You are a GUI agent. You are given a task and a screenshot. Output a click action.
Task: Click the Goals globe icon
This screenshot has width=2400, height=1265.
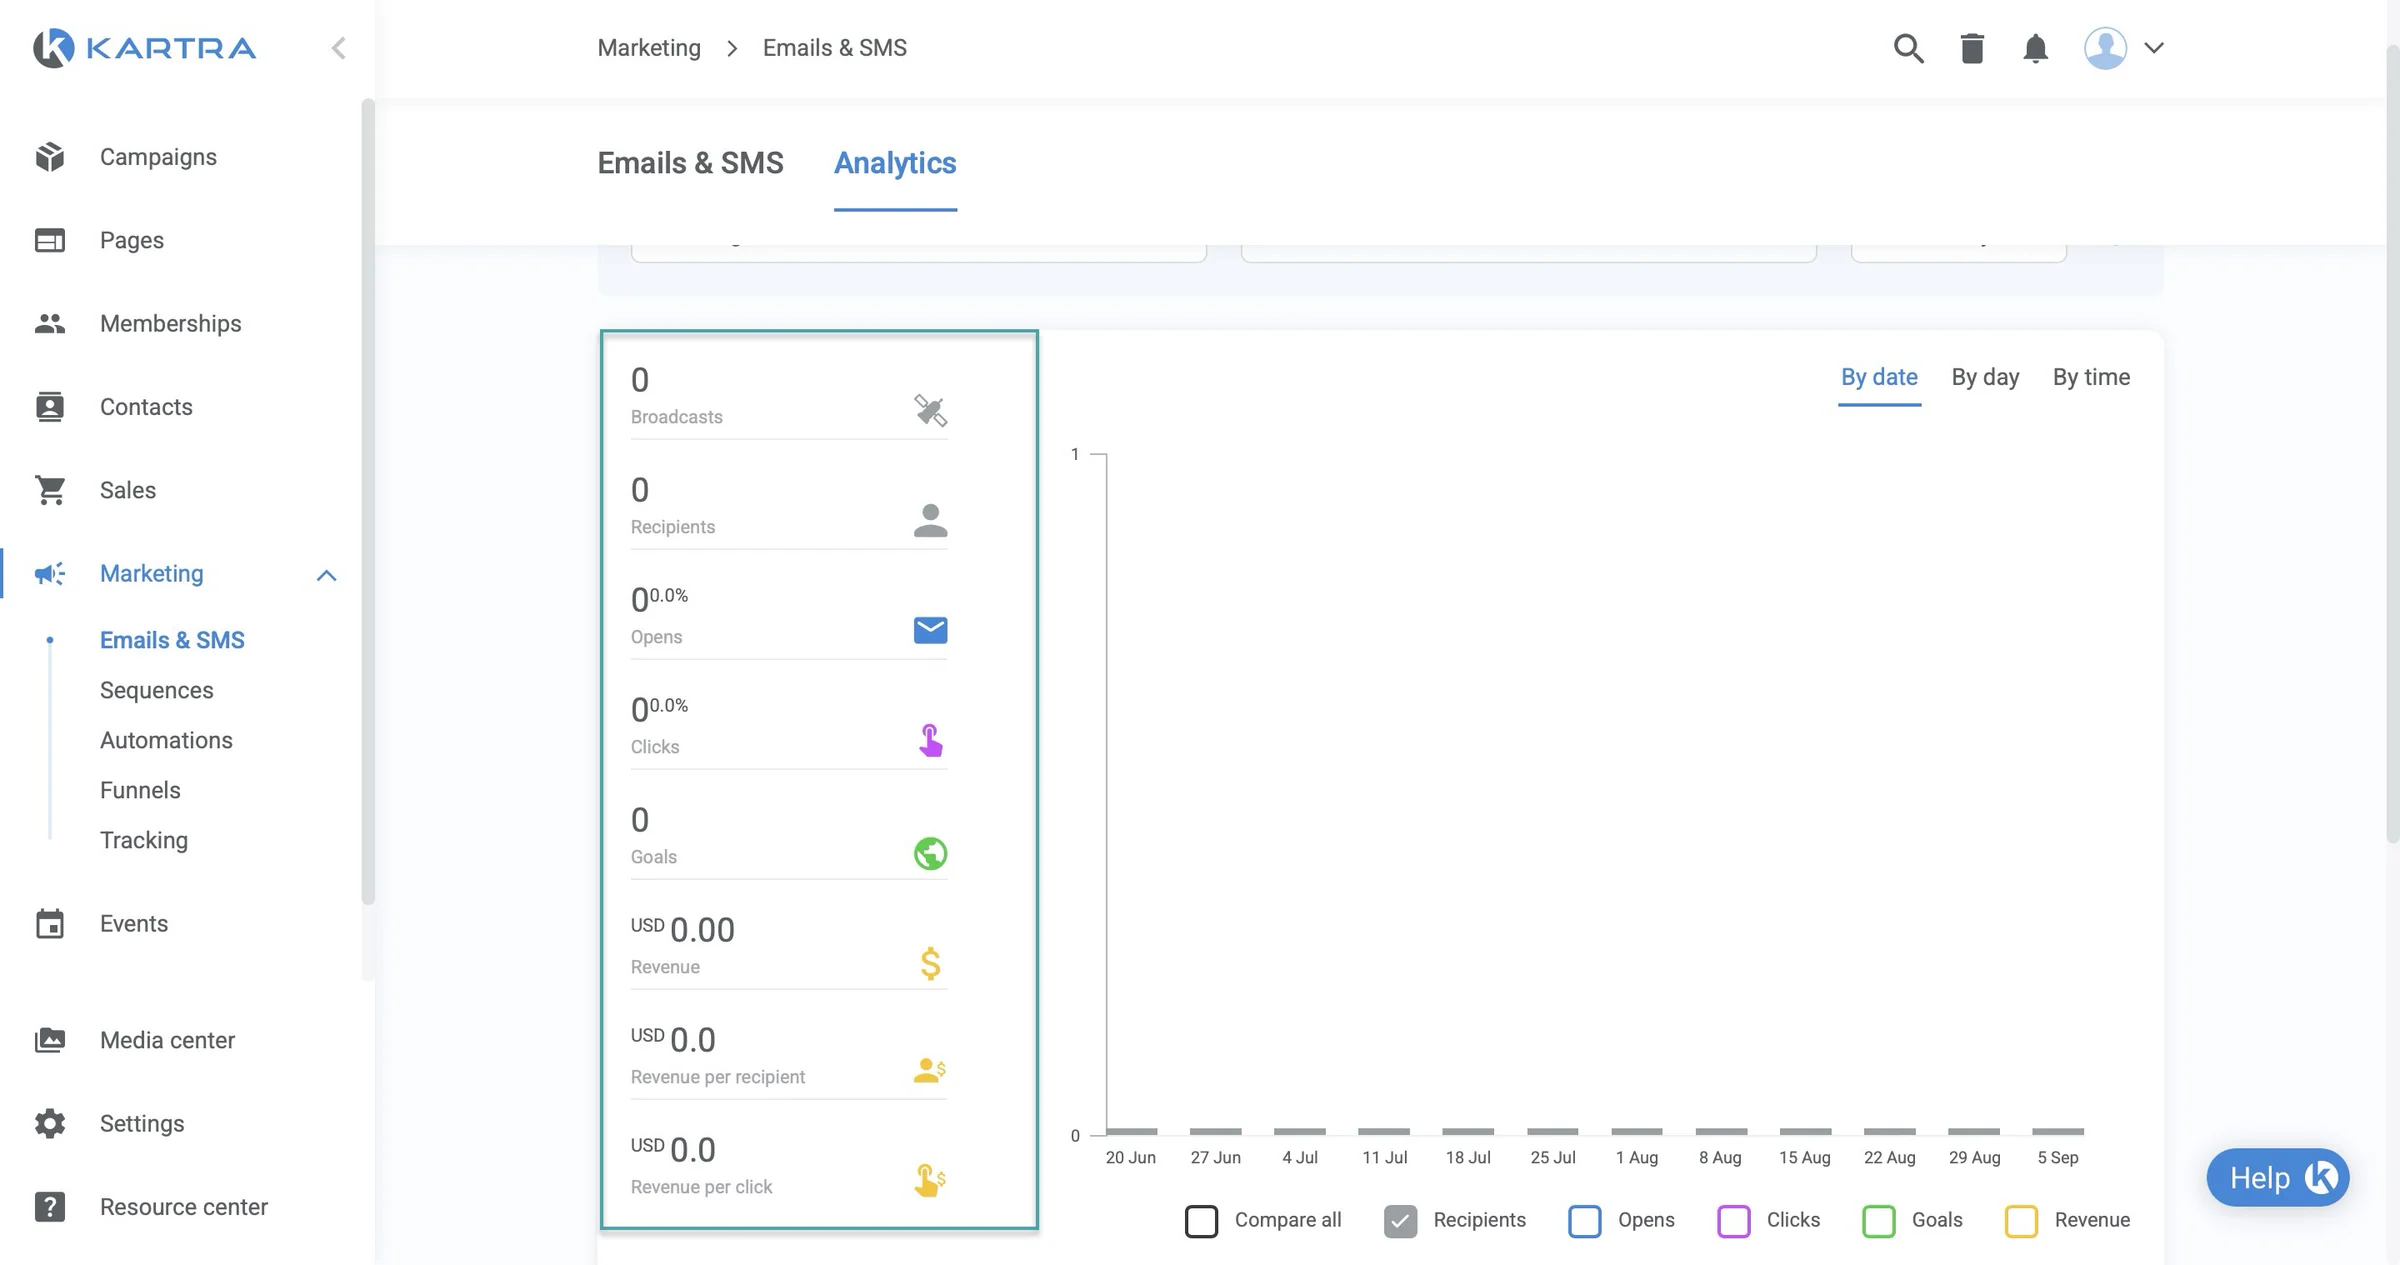click(930, 853)
